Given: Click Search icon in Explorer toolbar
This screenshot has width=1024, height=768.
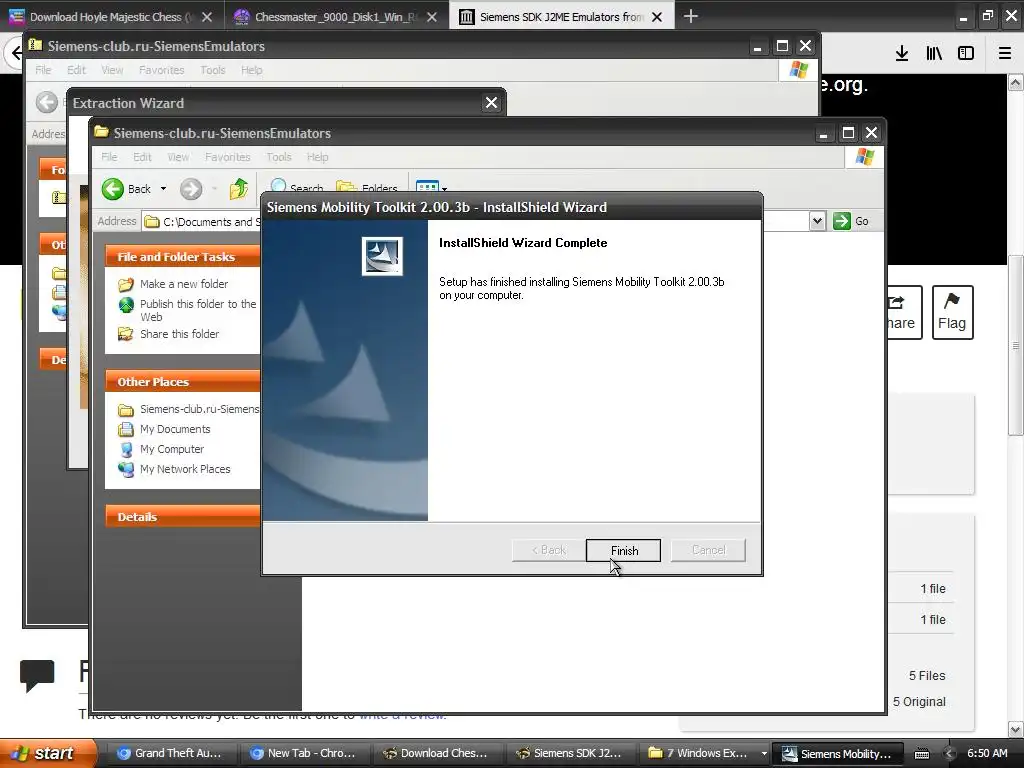Looking at the screenshot, I should 279,186.
